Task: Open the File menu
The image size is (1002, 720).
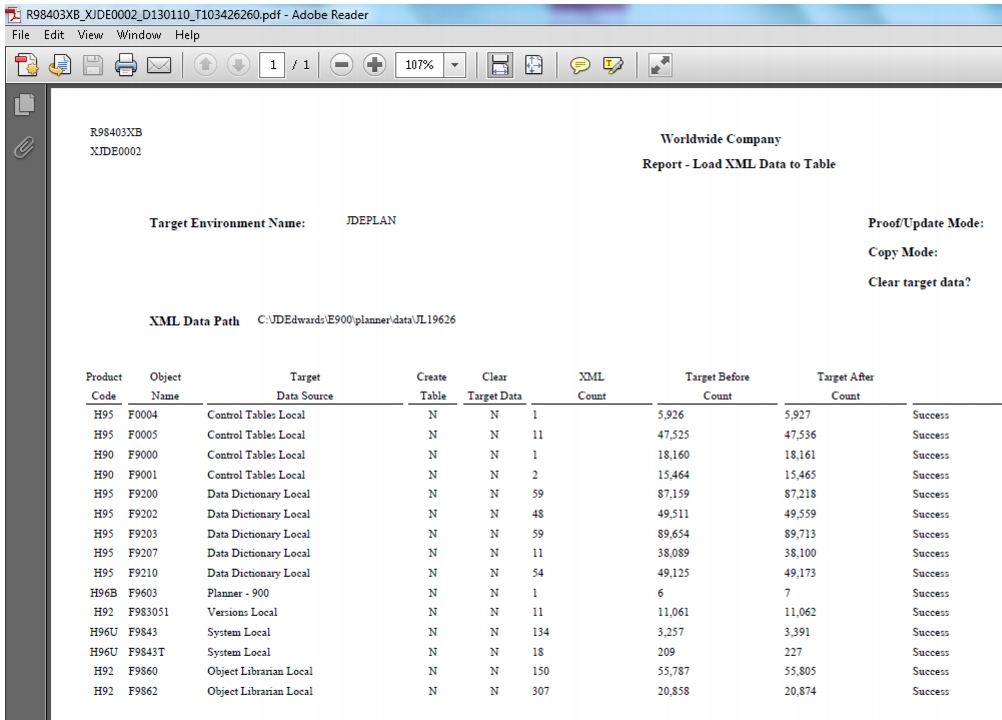Action: [x=20, y=34]
